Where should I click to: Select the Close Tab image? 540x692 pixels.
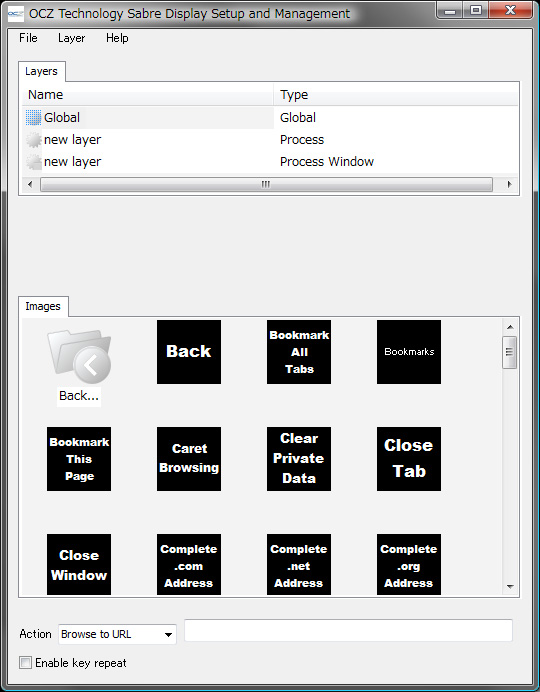409,459
